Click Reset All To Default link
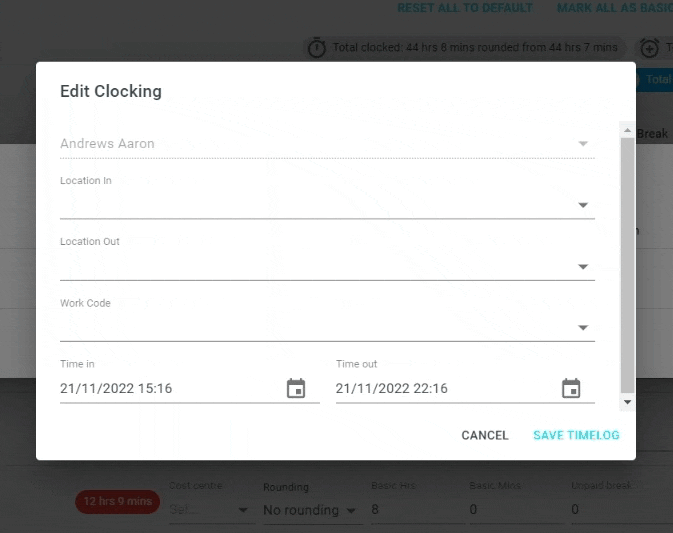673x533 pixels. tap(465, 8)
